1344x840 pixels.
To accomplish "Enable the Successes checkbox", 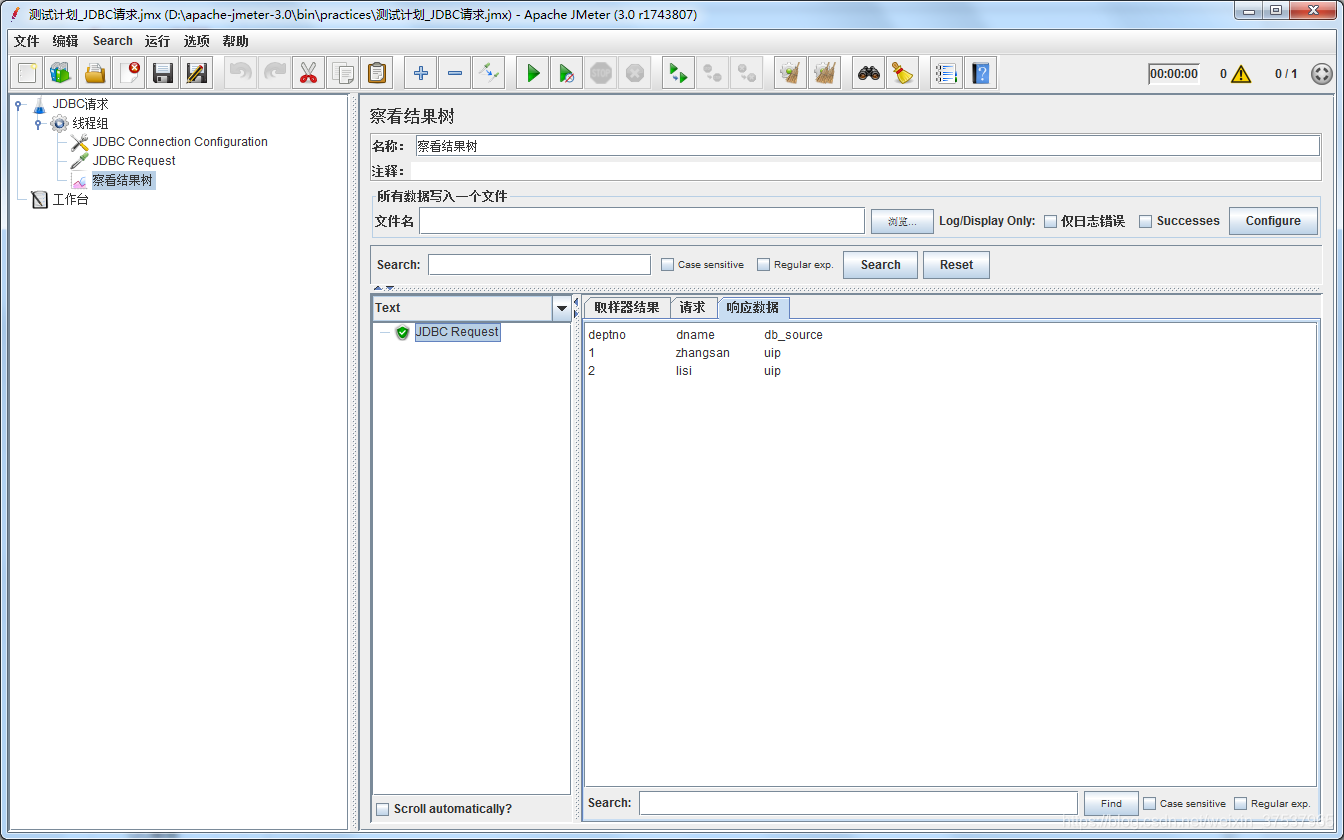I will [x=1146, y=221].
